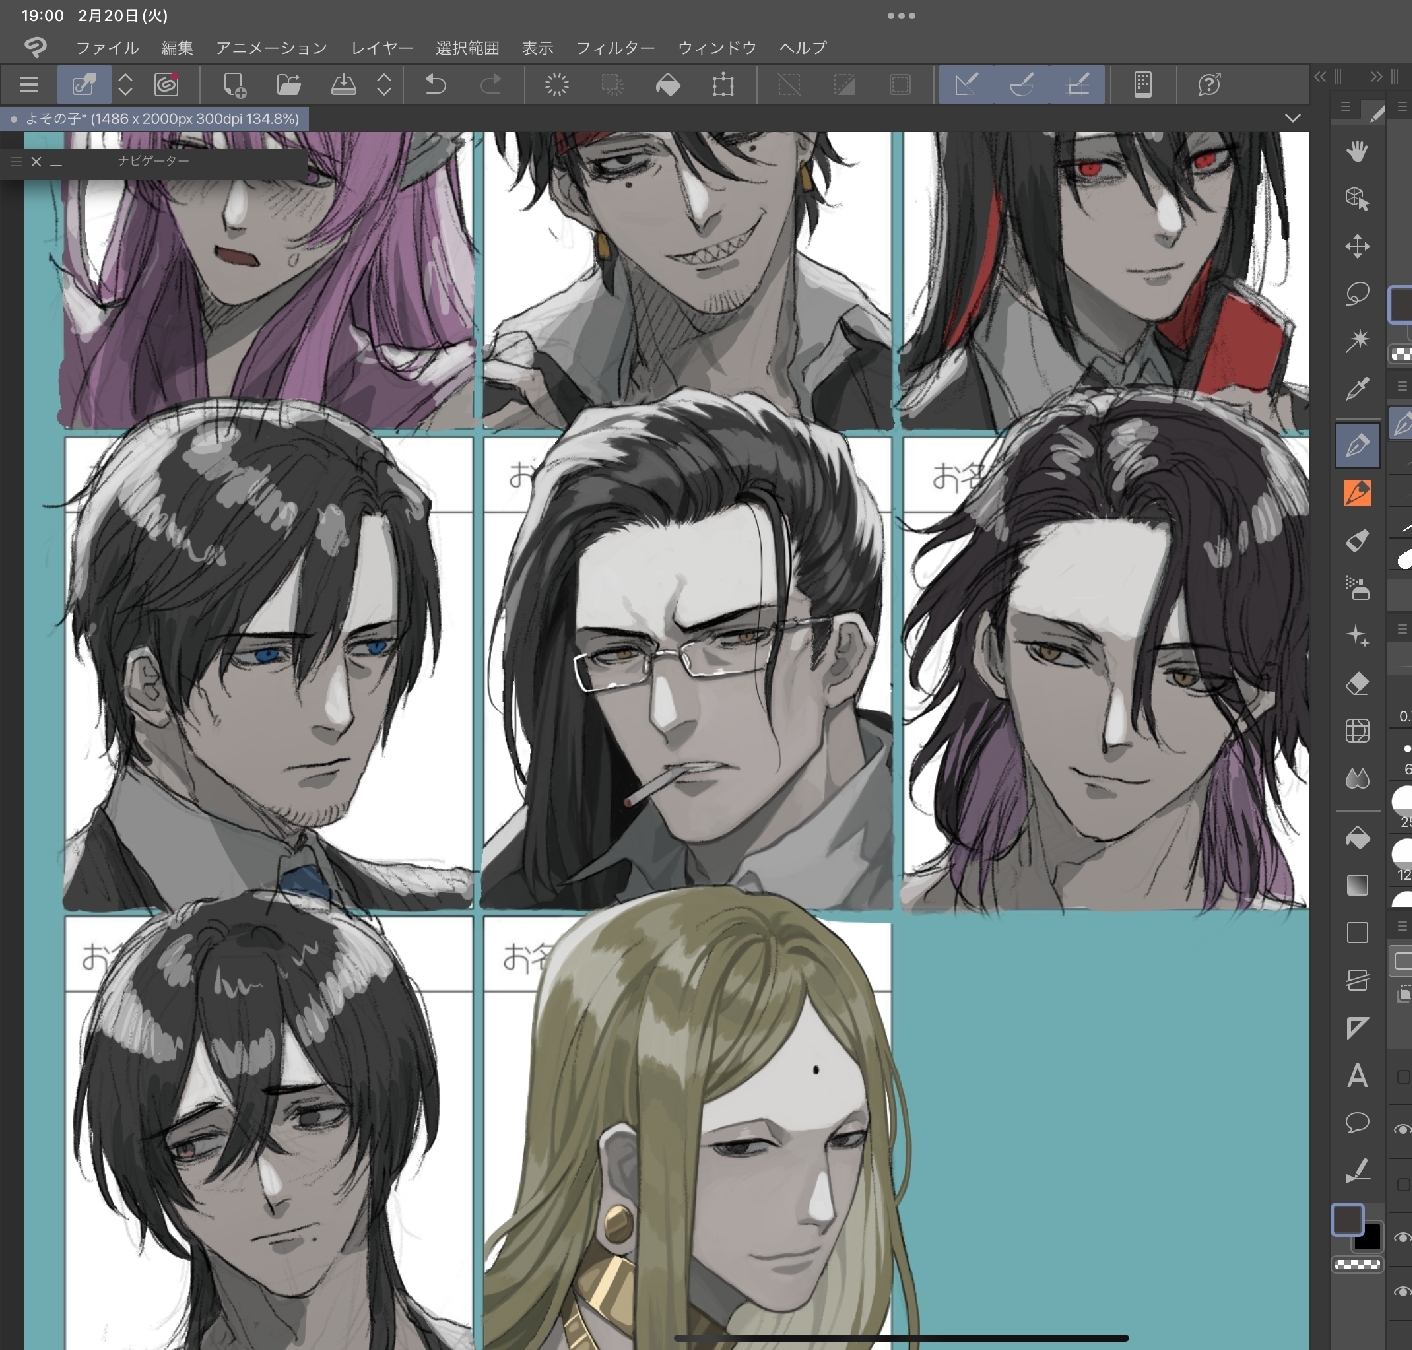Image resolution: width=1412 pixels, height=1350 pixels.
Task: Open the レイヤー menu
Action: click(382, 47)
